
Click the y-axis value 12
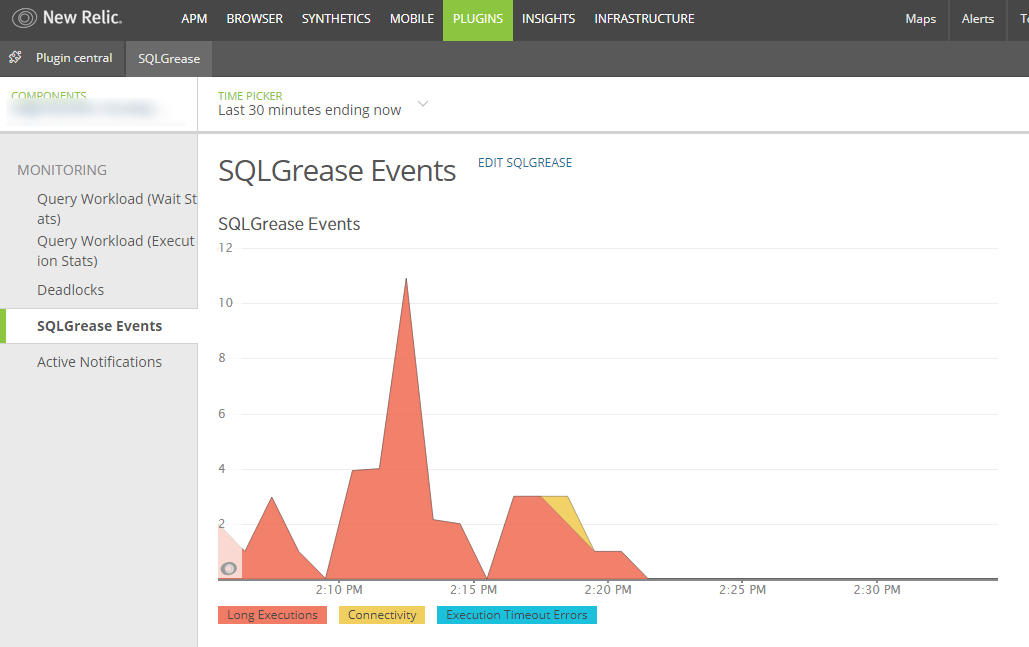point(225,247)
